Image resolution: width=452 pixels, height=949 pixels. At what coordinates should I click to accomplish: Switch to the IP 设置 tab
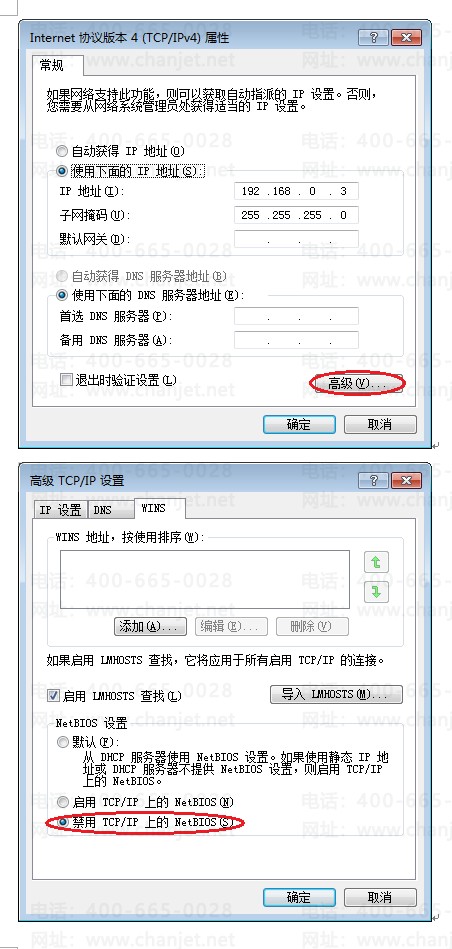[x=61, y=510]
